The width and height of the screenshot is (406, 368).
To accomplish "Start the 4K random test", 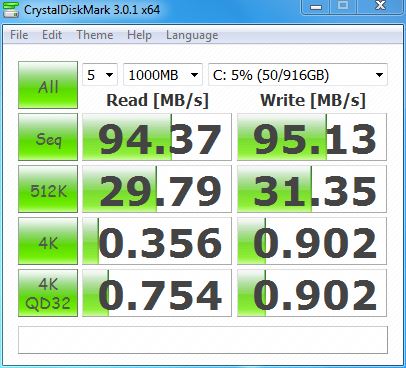I will (48, 241).
